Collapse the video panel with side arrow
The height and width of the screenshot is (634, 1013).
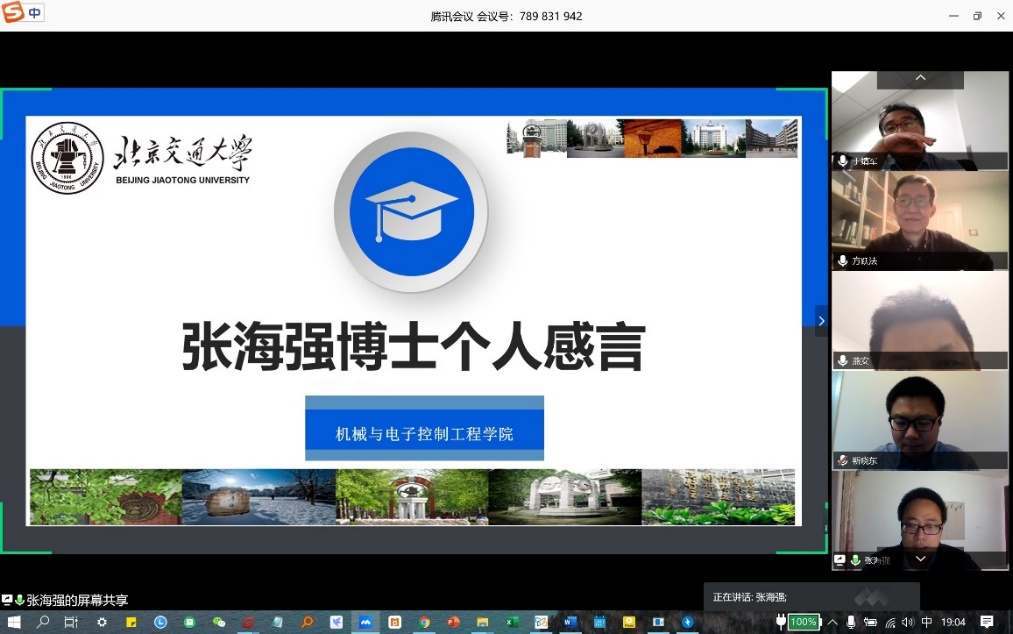[x=821, y=321]
